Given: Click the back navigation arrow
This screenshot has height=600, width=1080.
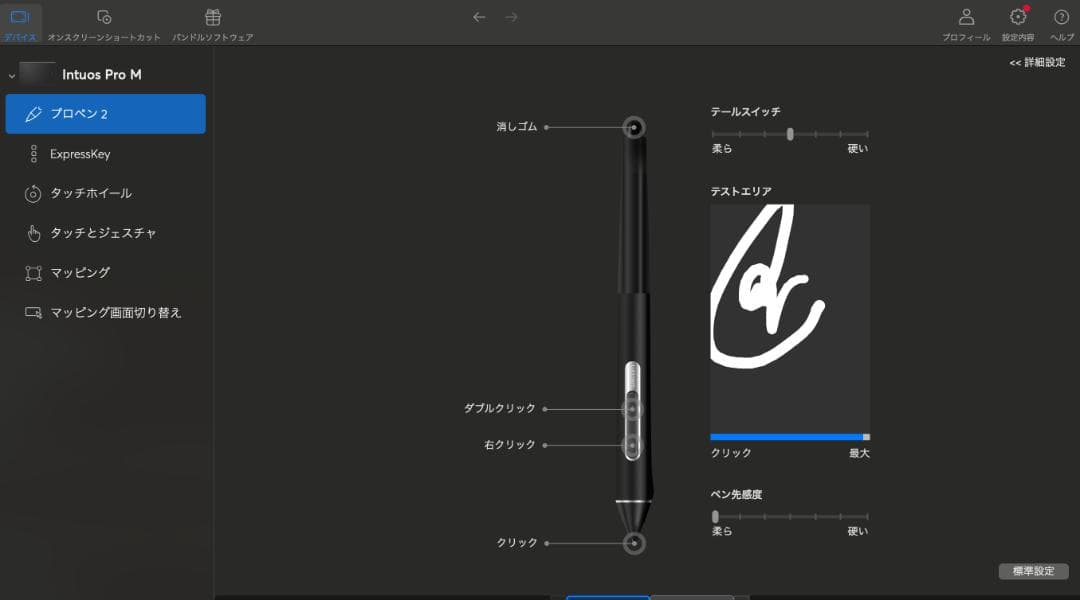Looking at the screenshot, I should click(479, 18).
